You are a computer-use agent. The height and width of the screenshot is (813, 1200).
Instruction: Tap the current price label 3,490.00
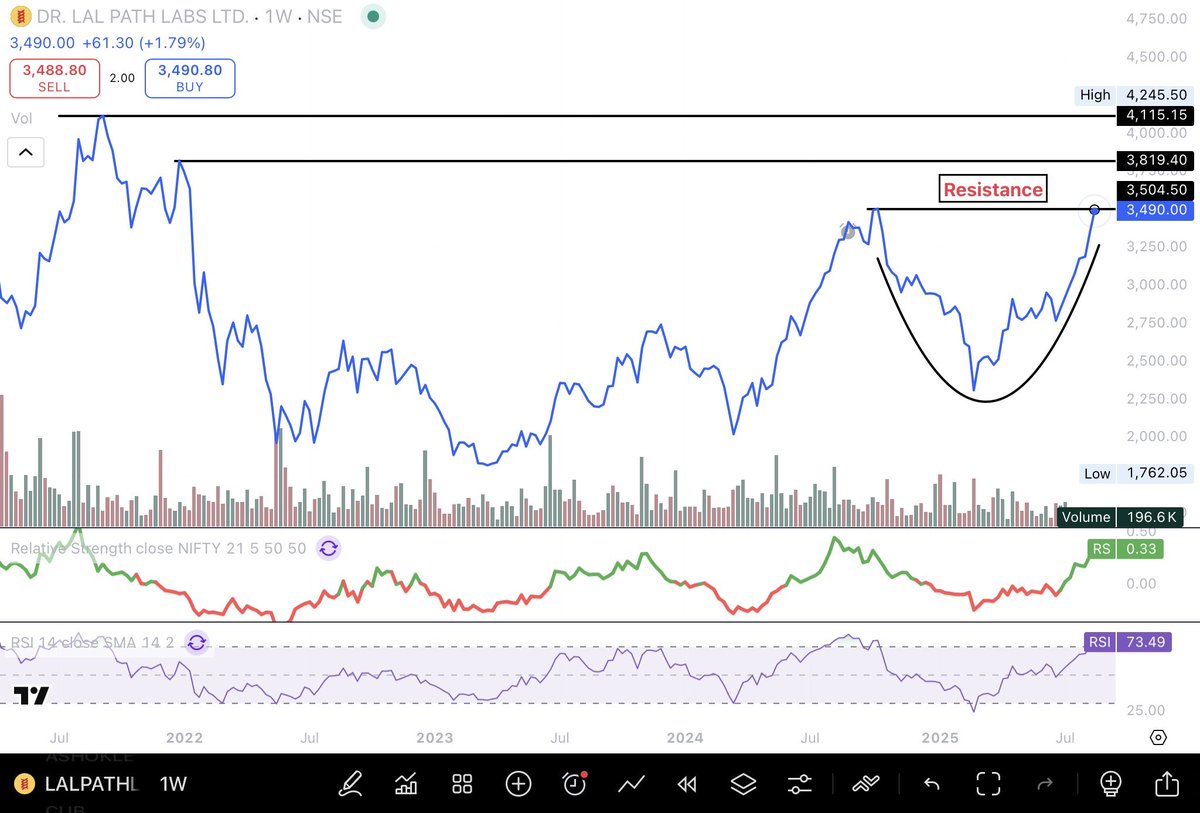pyautogui.click(x=1155, y=210)
